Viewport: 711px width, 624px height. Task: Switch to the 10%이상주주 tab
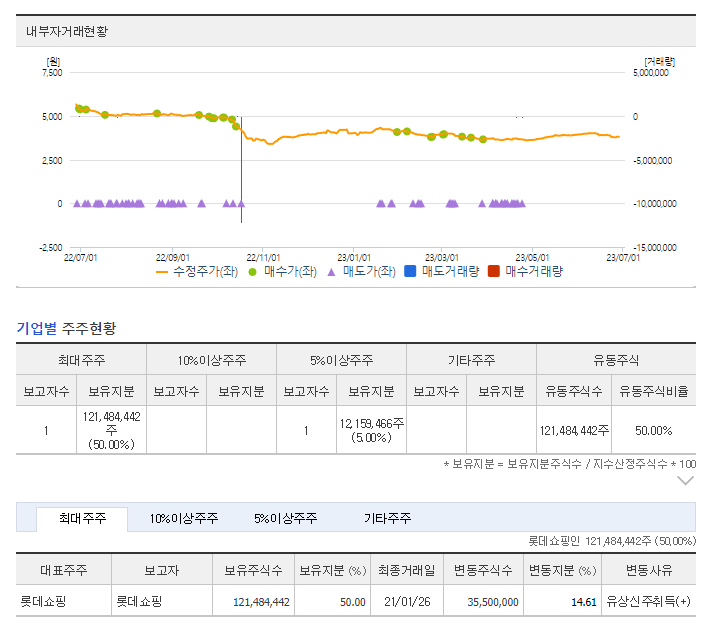point(184,518)
